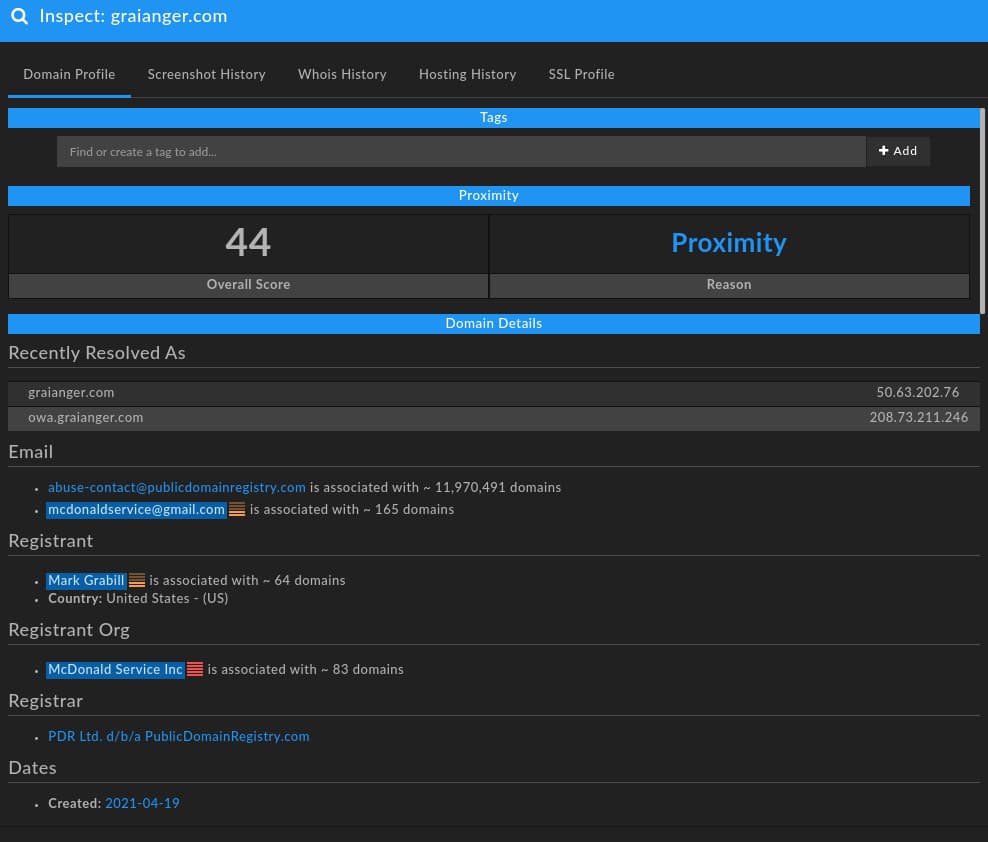Click the striped bars icon beside mcdonaldservice@gmail.com
Image resolution: width=988 pixels, height=842 pixels.
pyautogui.click(x=236, y=509)
